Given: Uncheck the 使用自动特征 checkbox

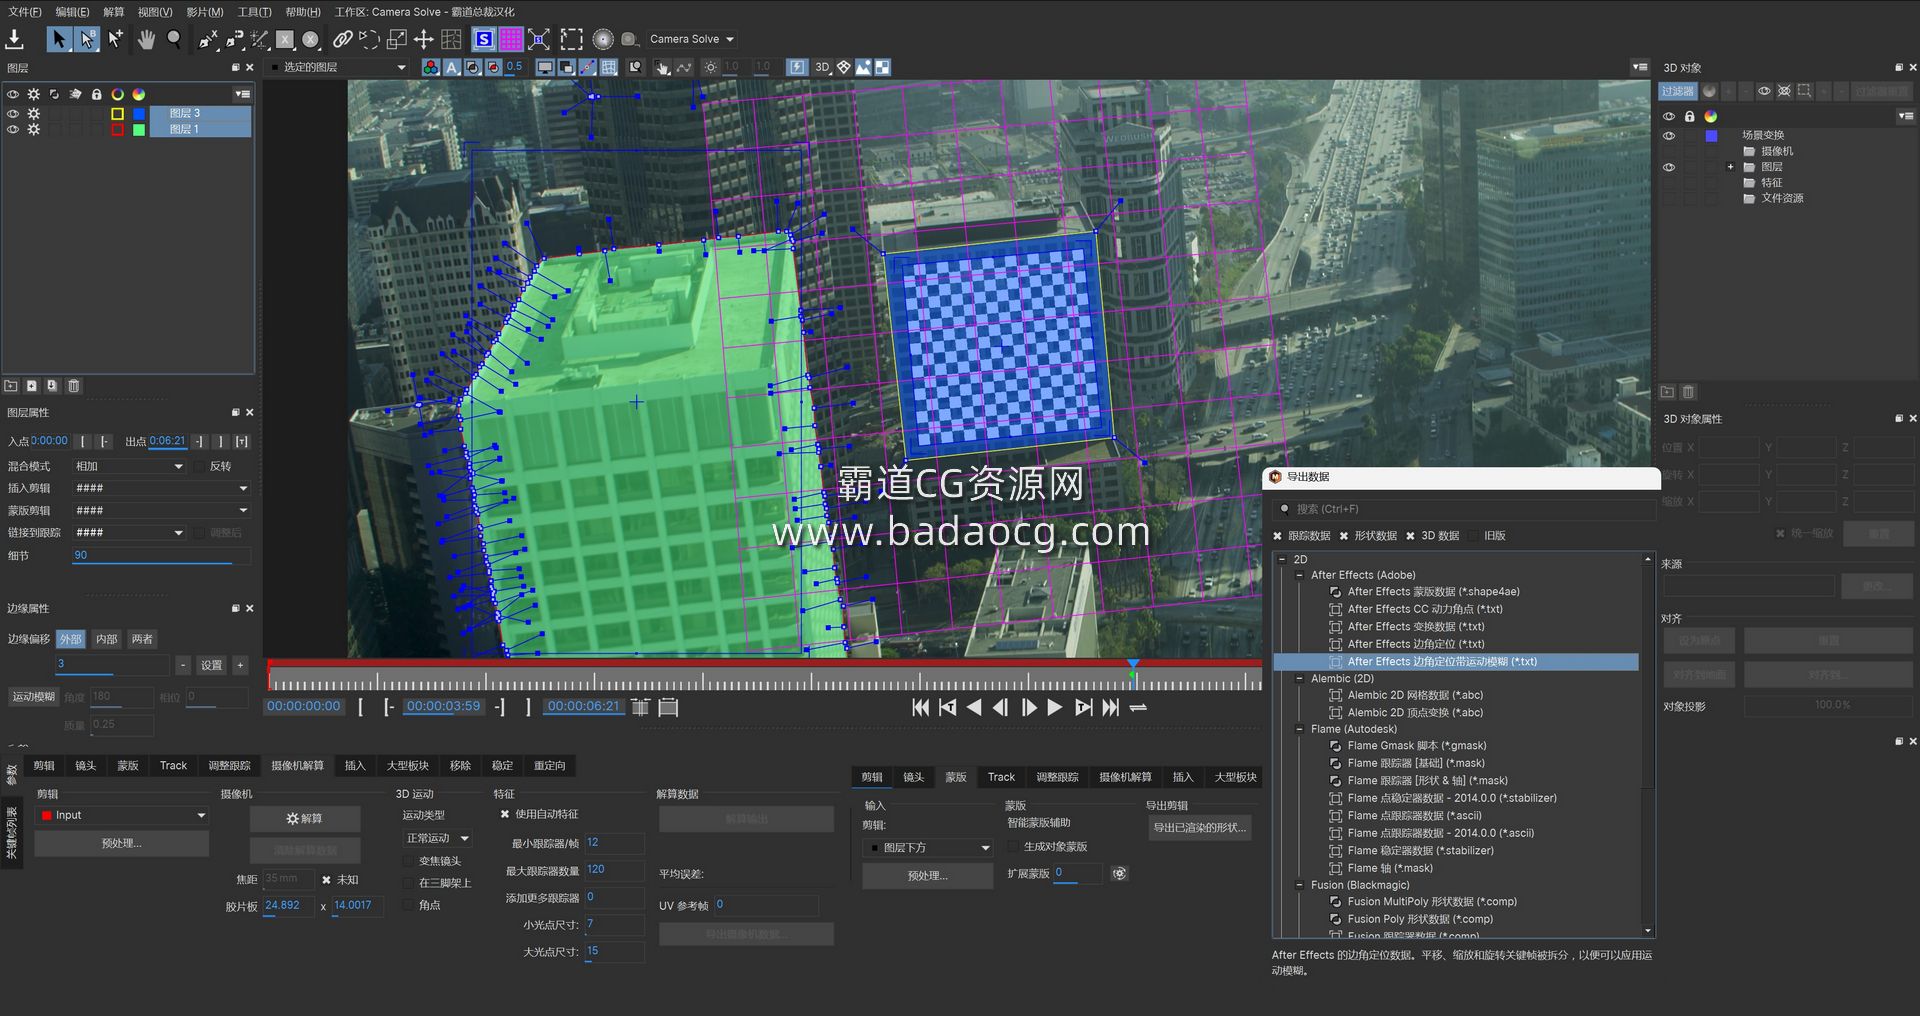Looking at the screenshot, I should pyautogui.click(x=505, y=814).
